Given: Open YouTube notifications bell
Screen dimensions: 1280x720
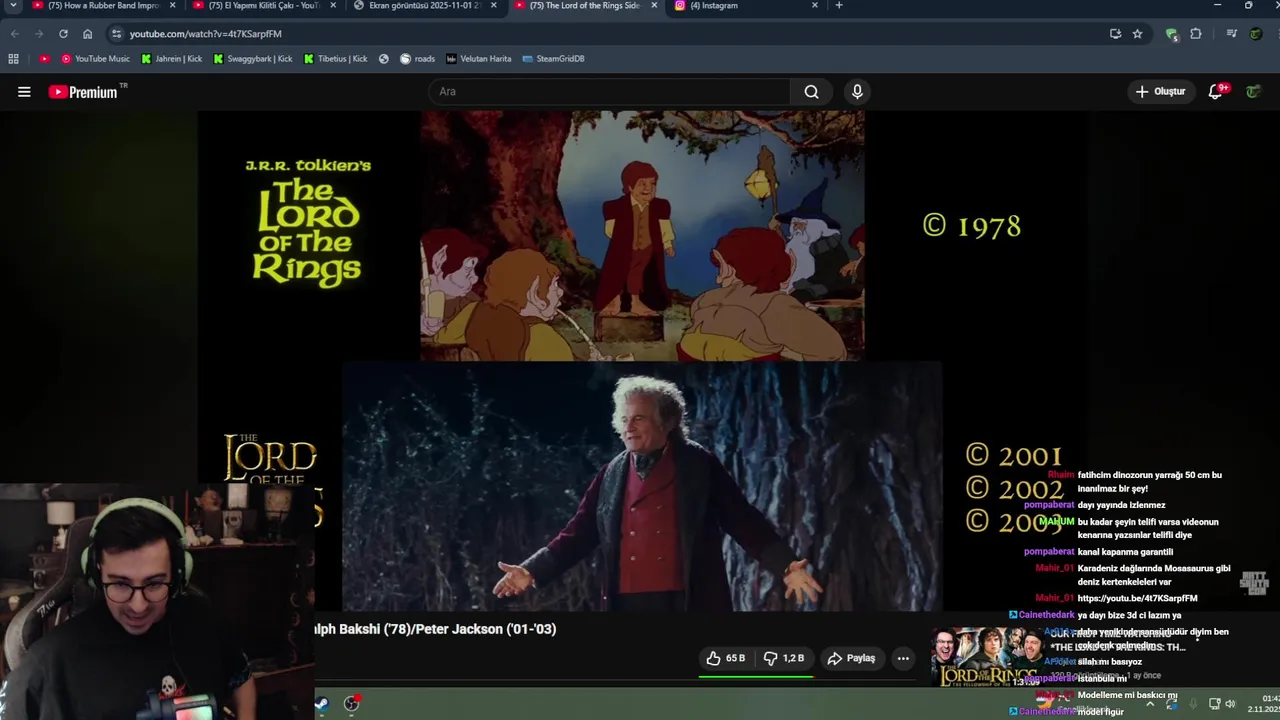Looking at the screenshot, I should [1216, 91].
